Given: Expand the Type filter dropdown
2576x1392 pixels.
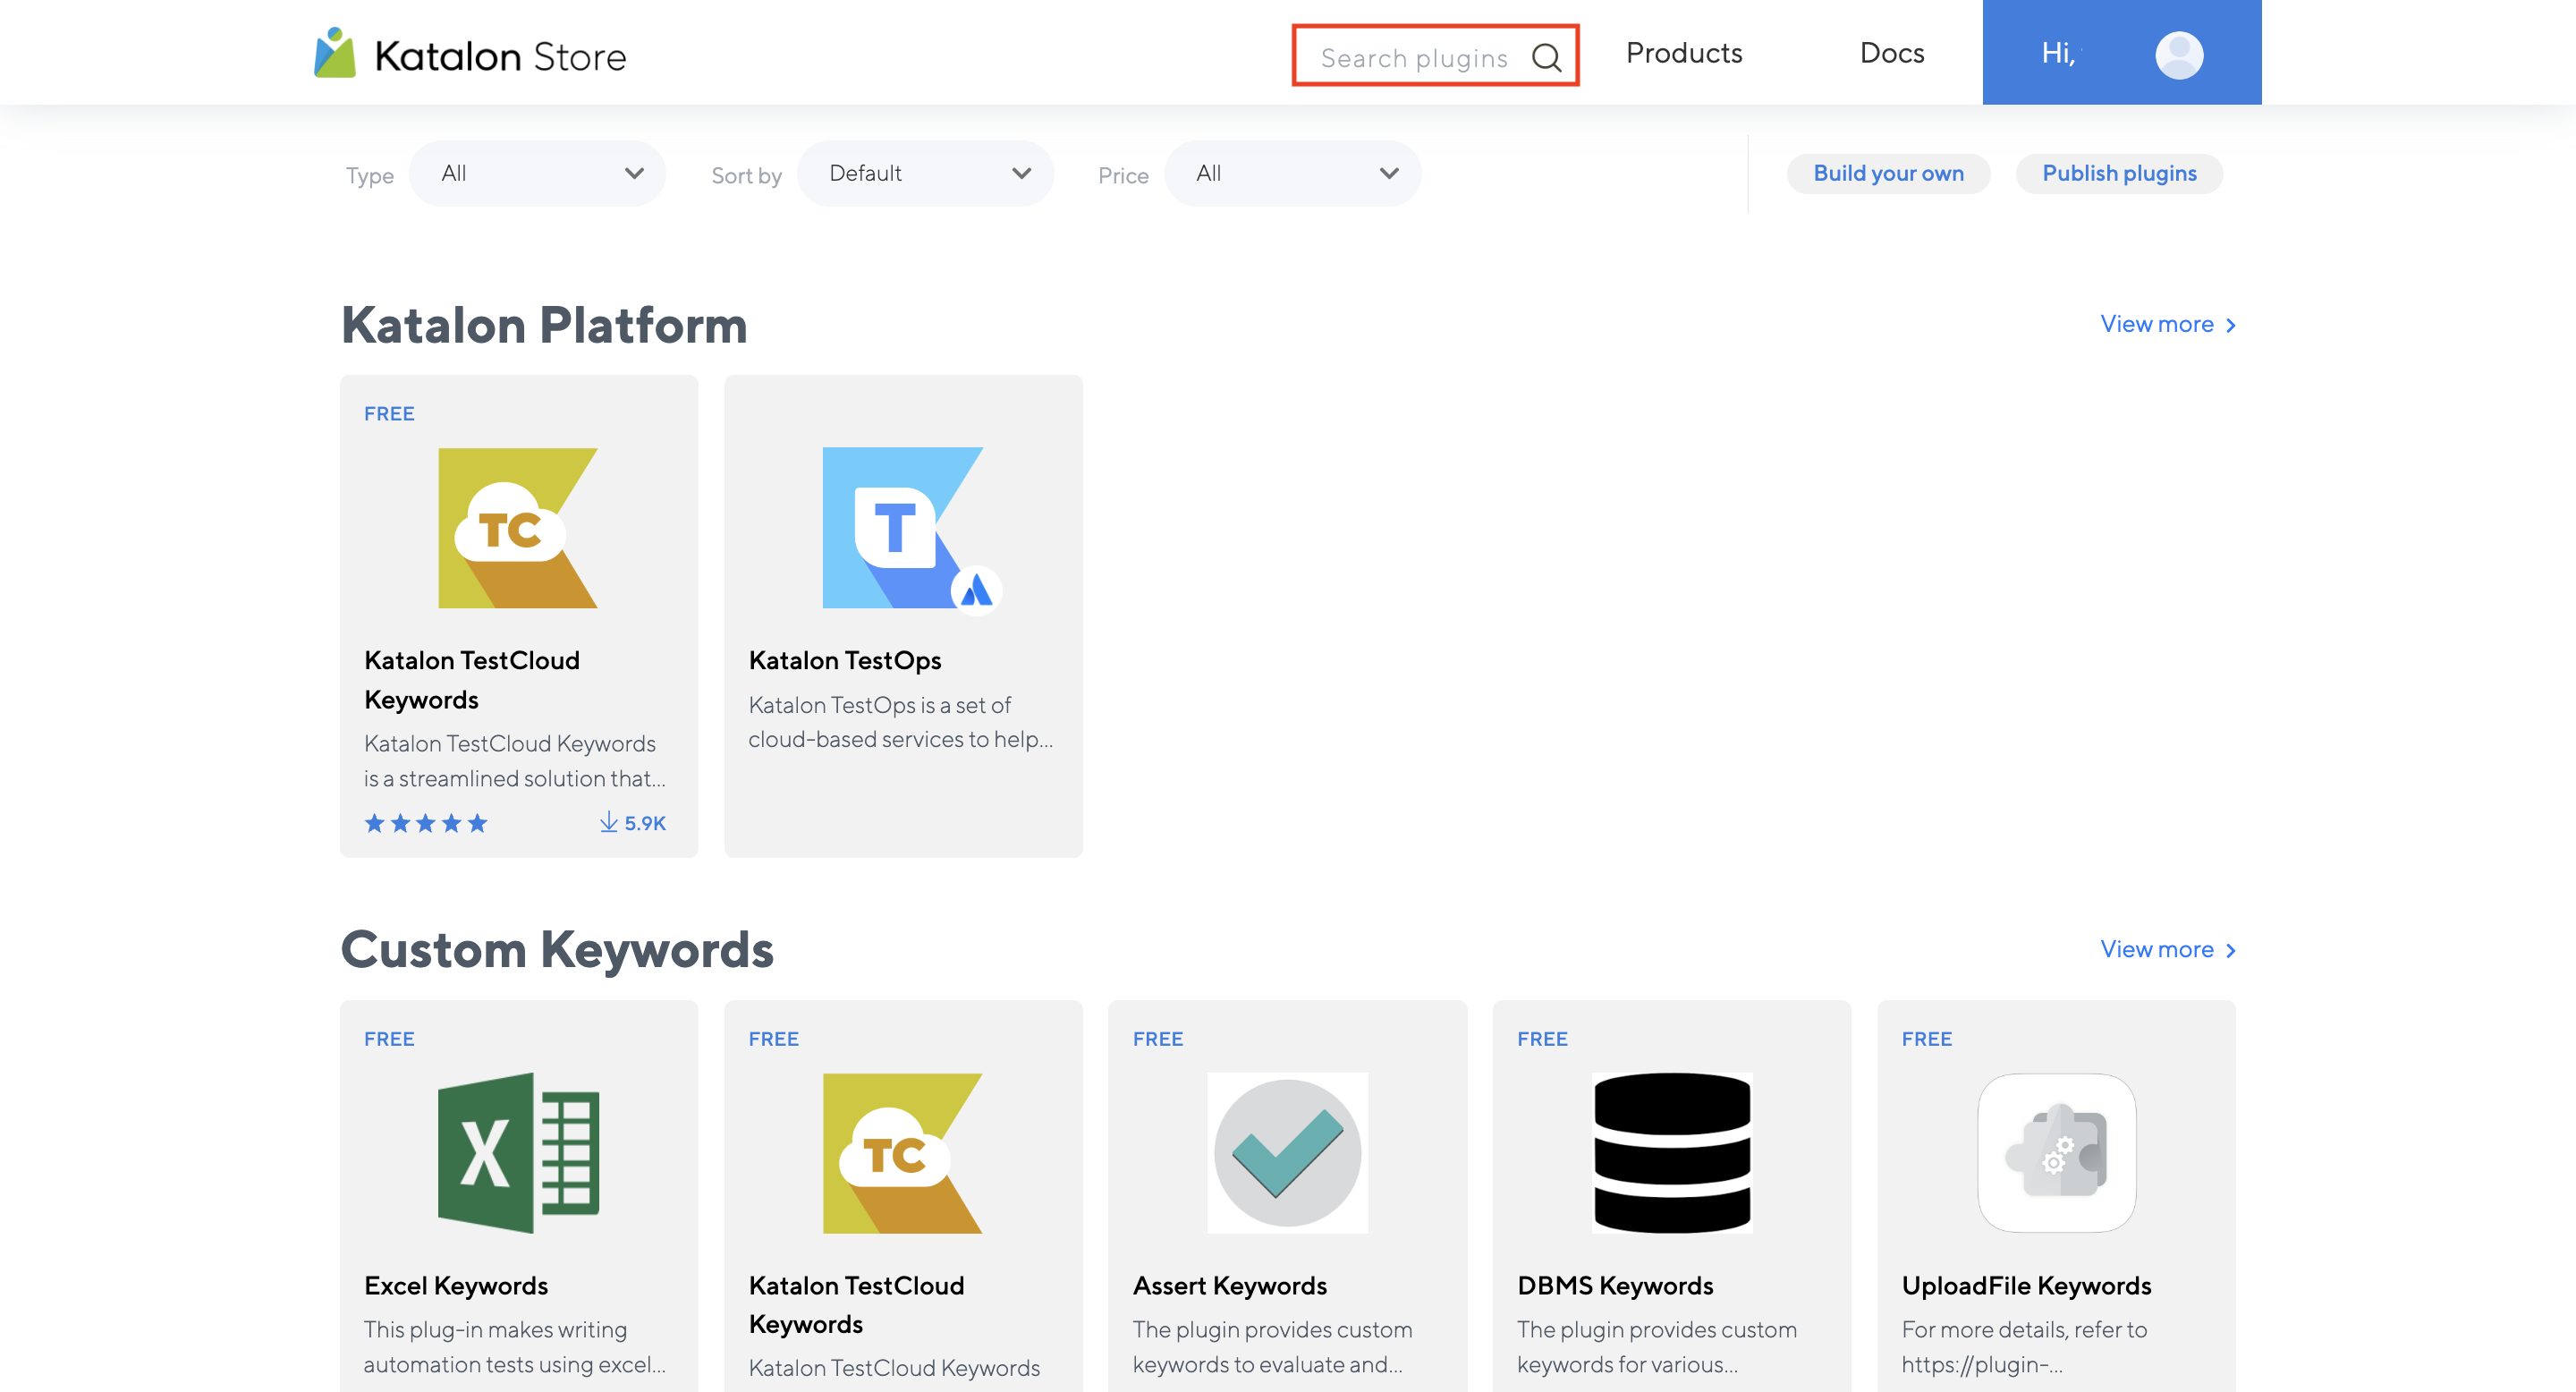Looking at the screenshot, I should coord(538,174).
